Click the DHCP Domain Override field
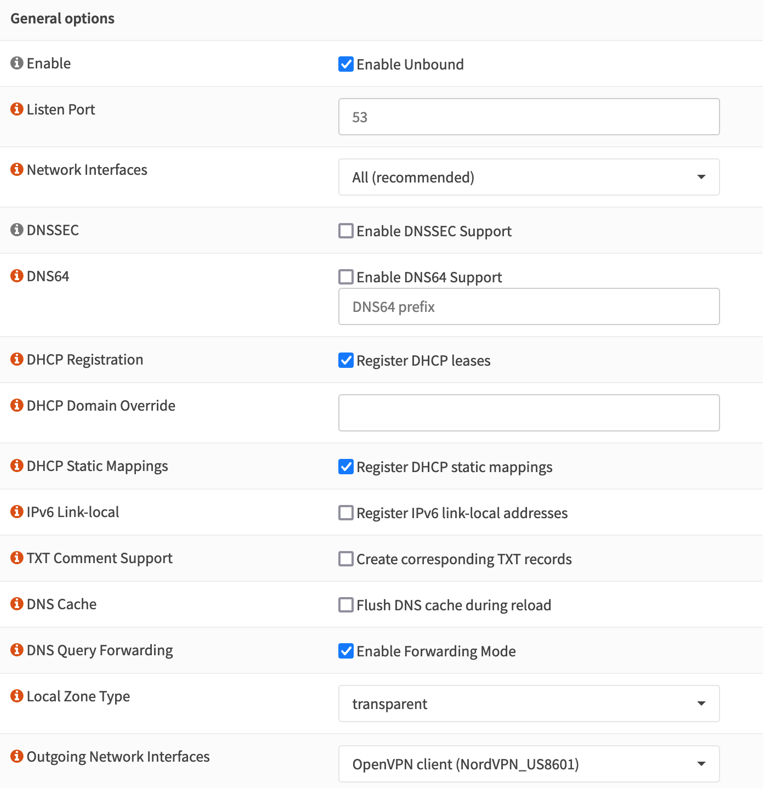This screenshot has width=763, height=788. 529,413
